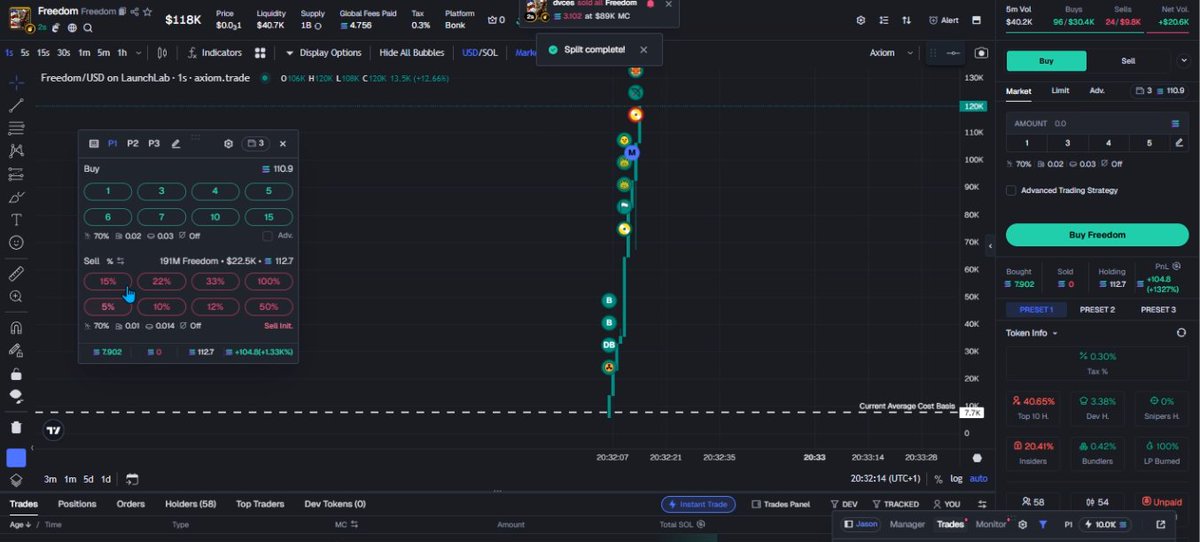Open the Fibonacci and pitchfork tools icon
The height and width of the screenshot is (542, 1200).
pos(16,128)
